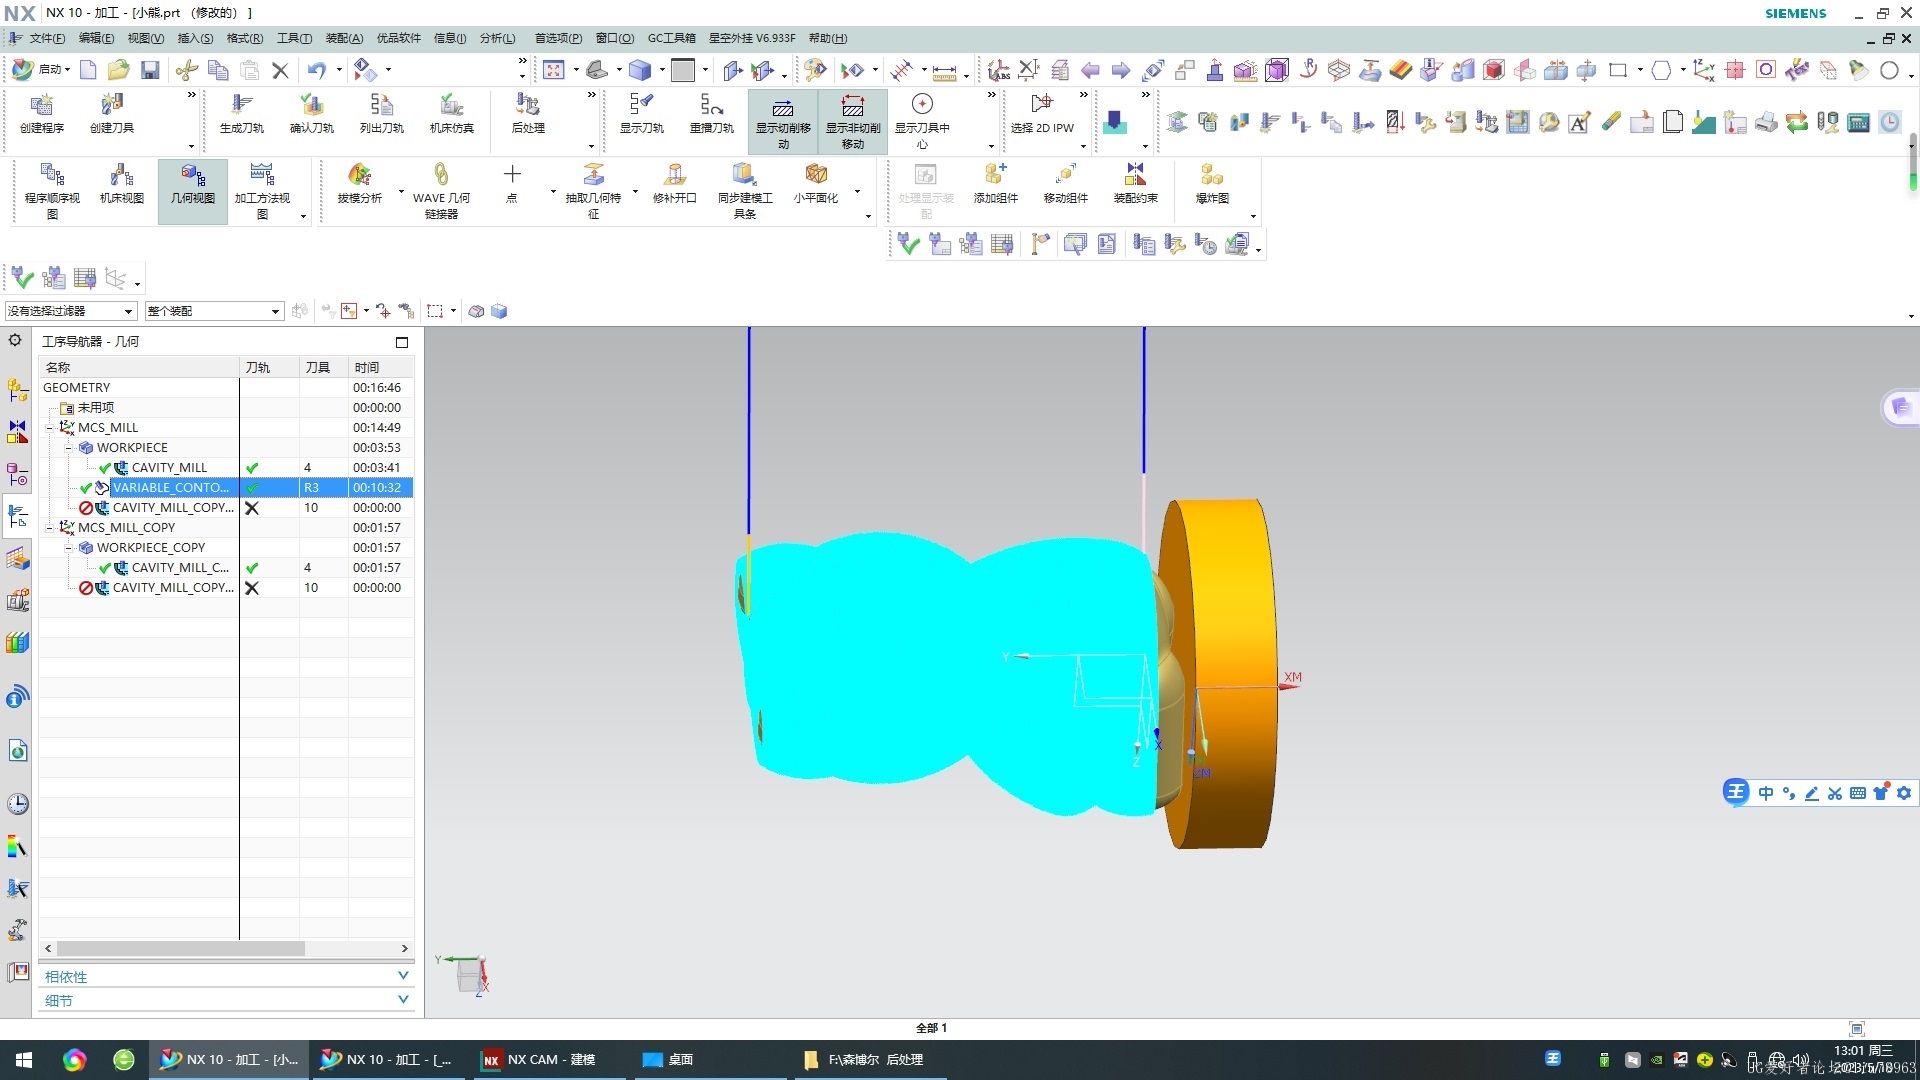Screen dimensions: 1920x1080
Task: Open the 编辑(E) menu
Action: click(96, 38)
